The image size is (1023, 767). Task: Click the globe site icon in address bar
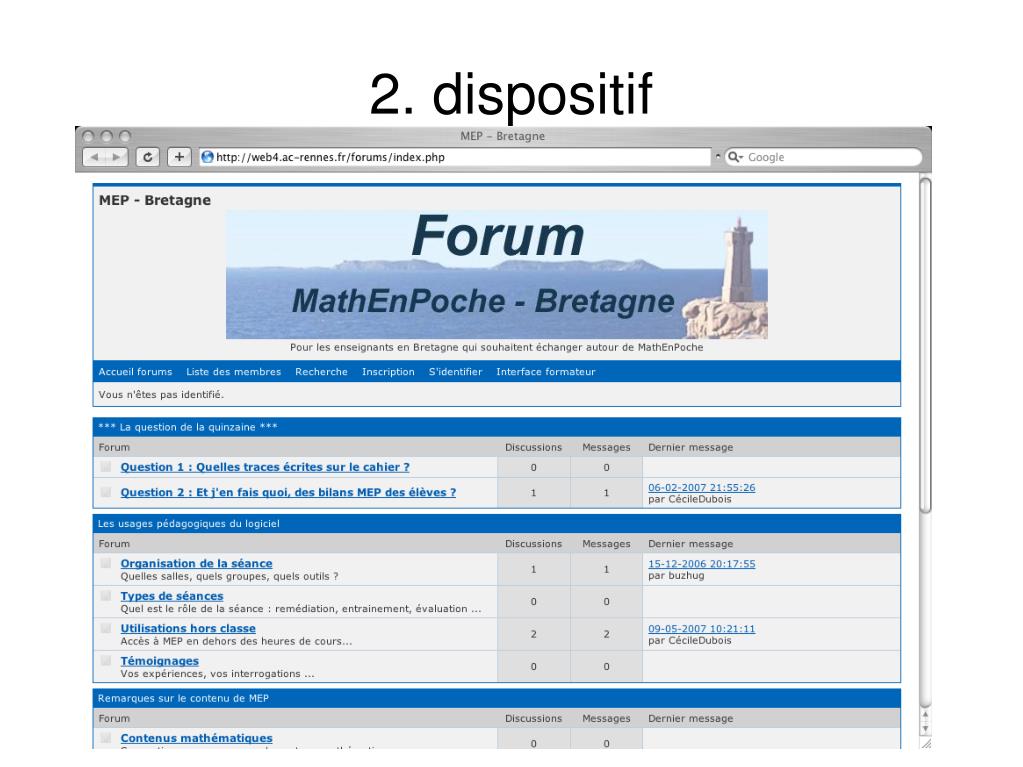pyautogui.click(x=207, y=157)
